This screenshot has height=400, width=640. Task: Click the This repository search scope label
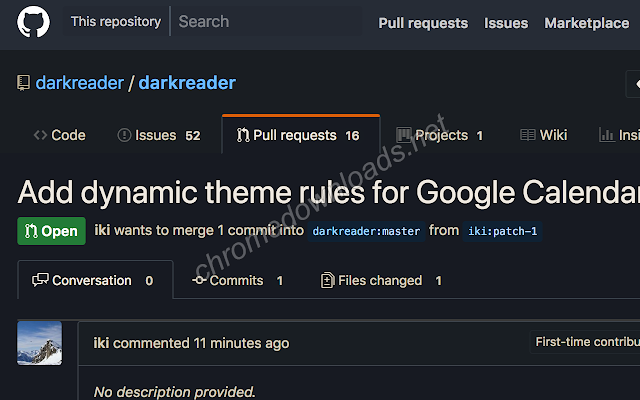[116, 22]
